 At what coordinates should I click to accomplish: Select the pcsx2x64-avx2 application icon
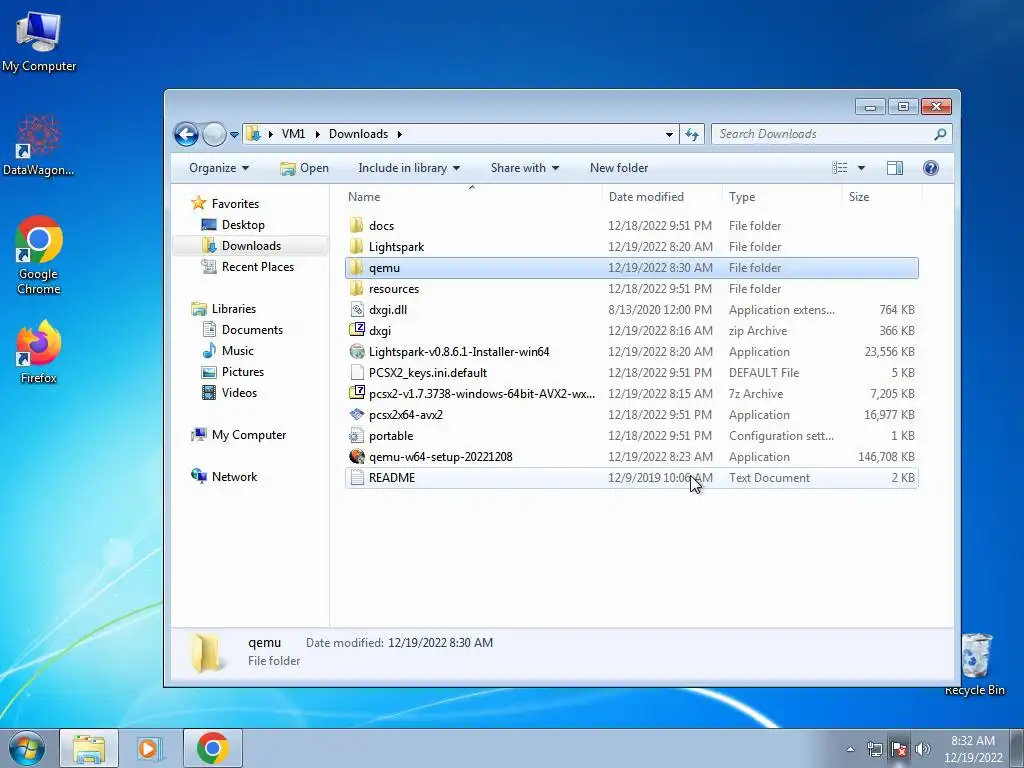coord(357,414)
